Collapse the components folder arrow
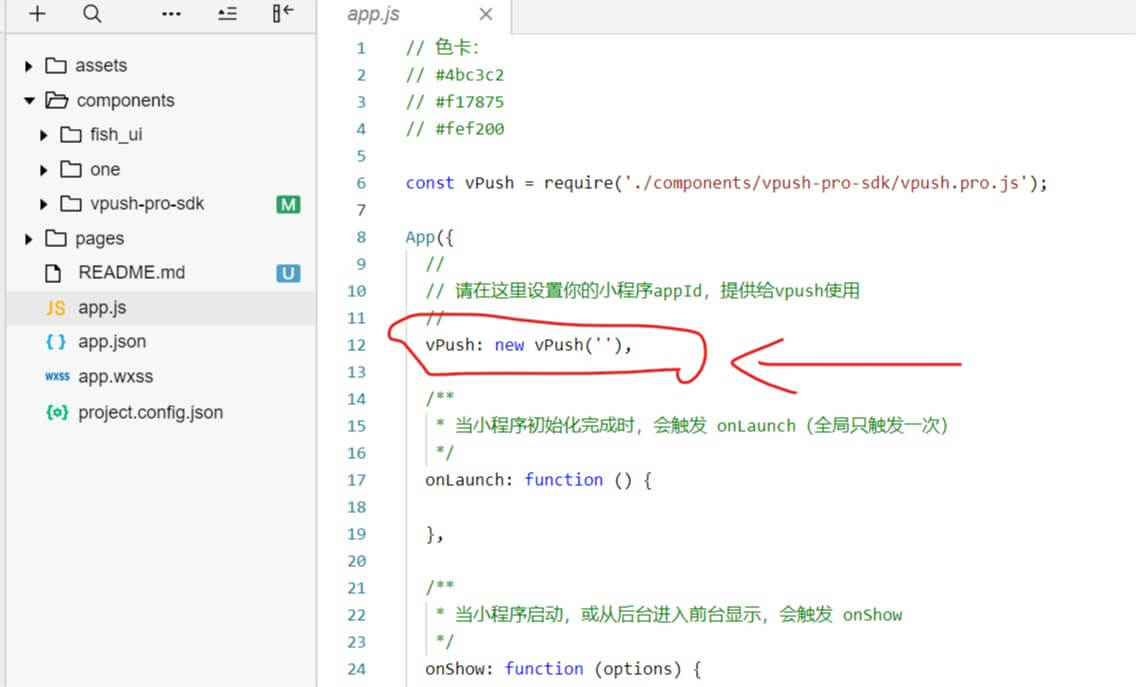 coord(29,101)
